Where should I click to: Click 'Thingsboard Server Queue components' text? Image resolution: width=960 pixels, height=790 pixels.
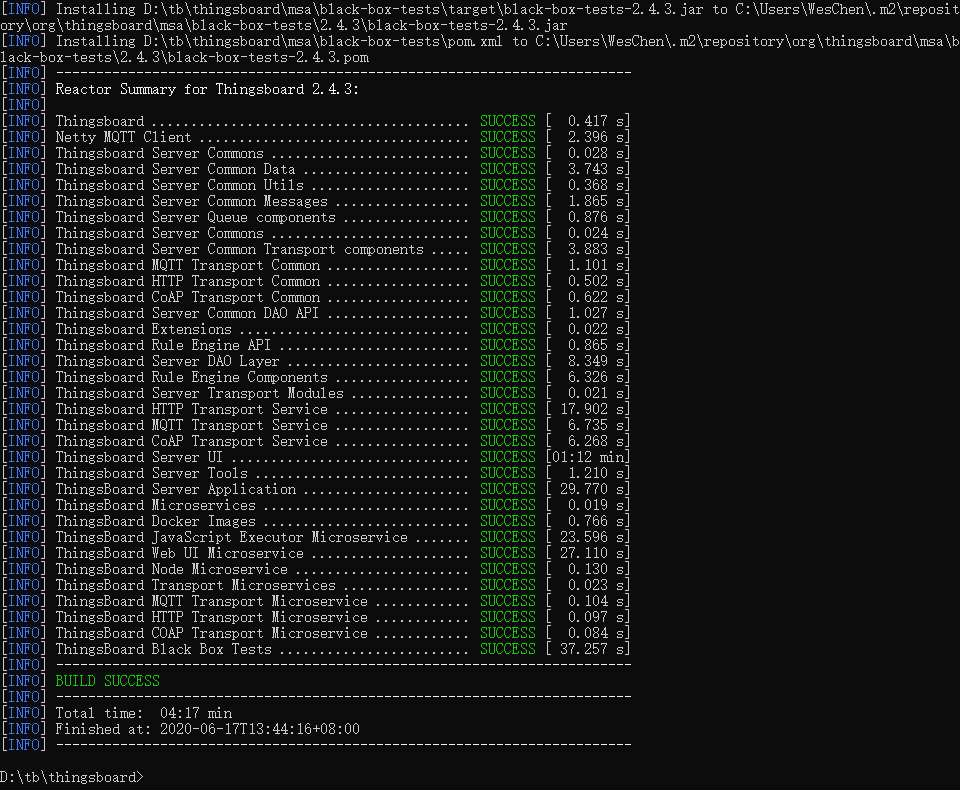click(x=195, y=217)
